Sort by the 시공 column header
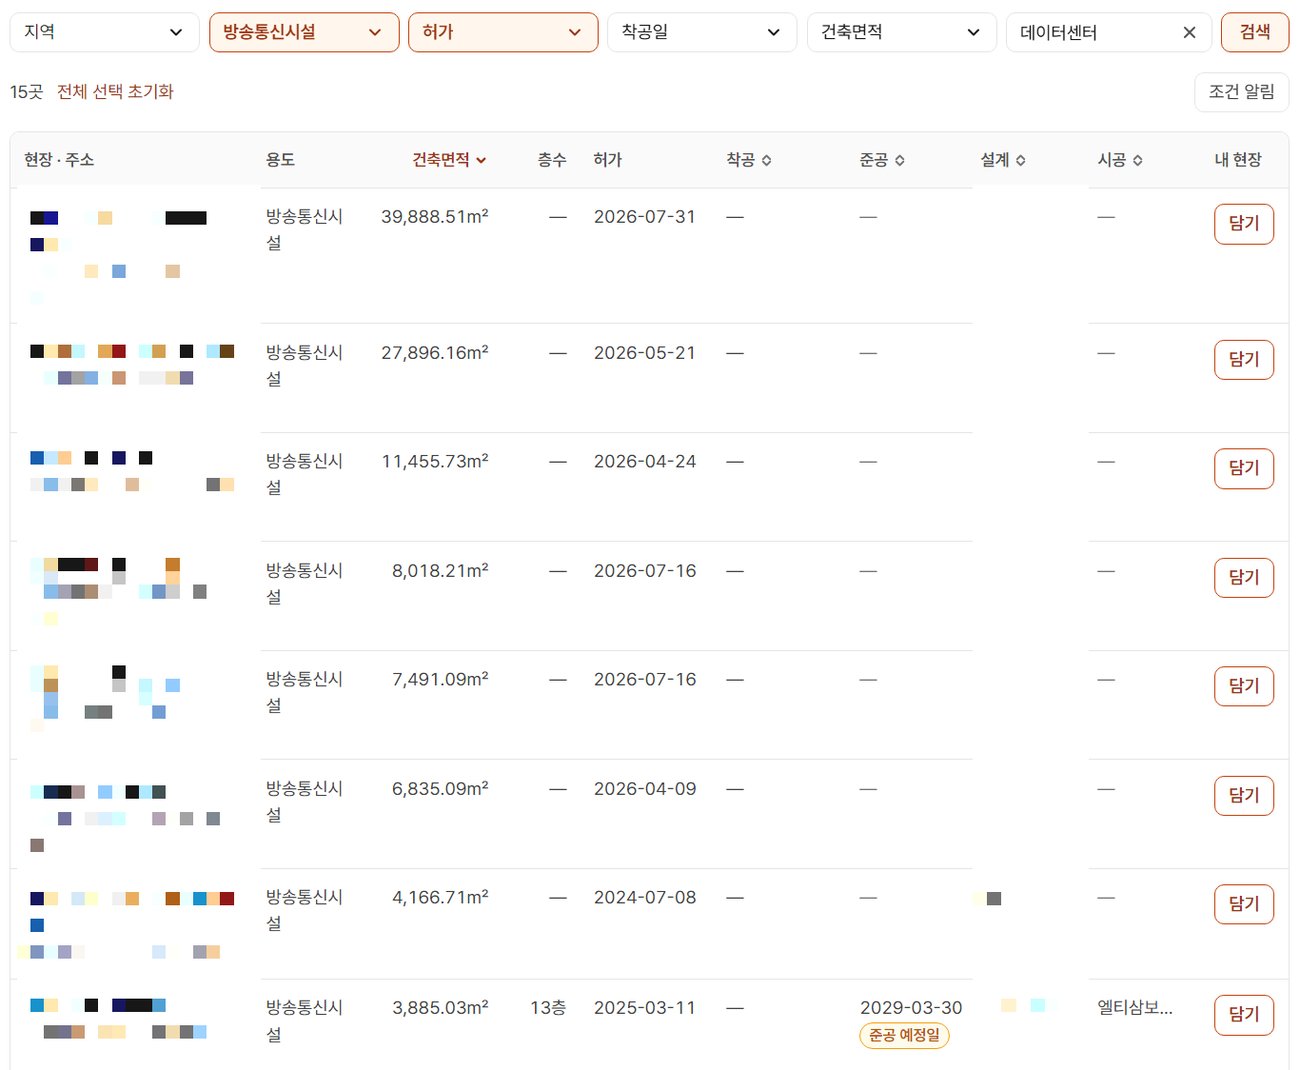Screen dimensions: 1300x1070 1120,160
